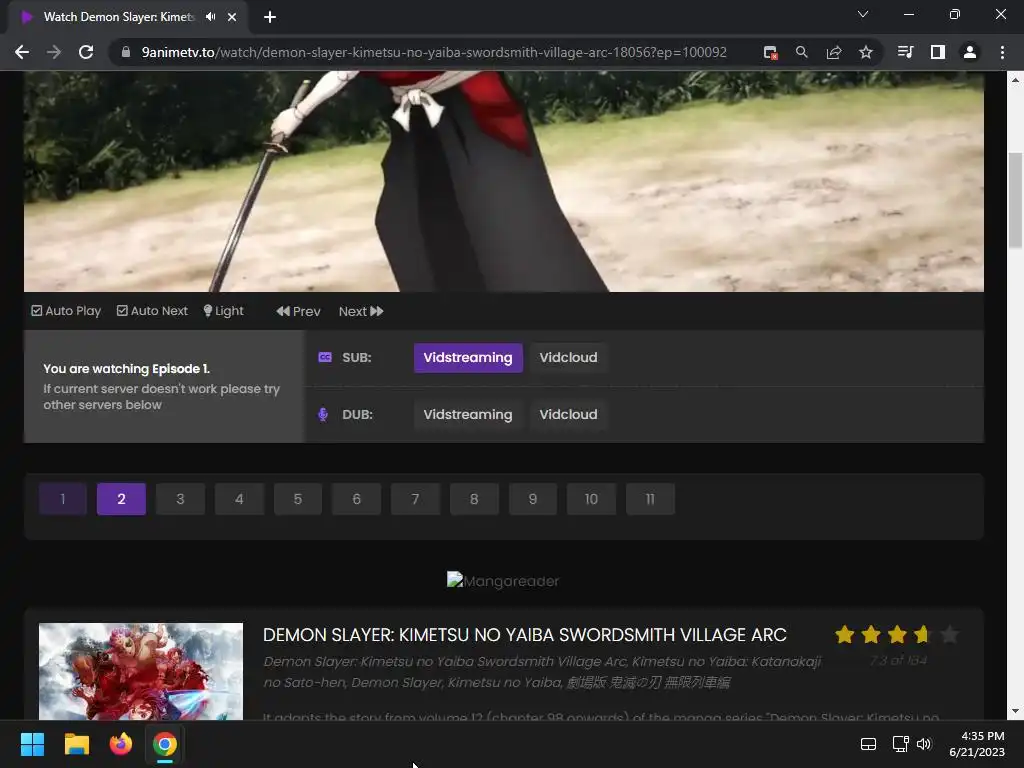Click the zoom magnifier icon in the address bar
The width and height of the screenshot is (1024, 768).
click(x=801, y=52)
